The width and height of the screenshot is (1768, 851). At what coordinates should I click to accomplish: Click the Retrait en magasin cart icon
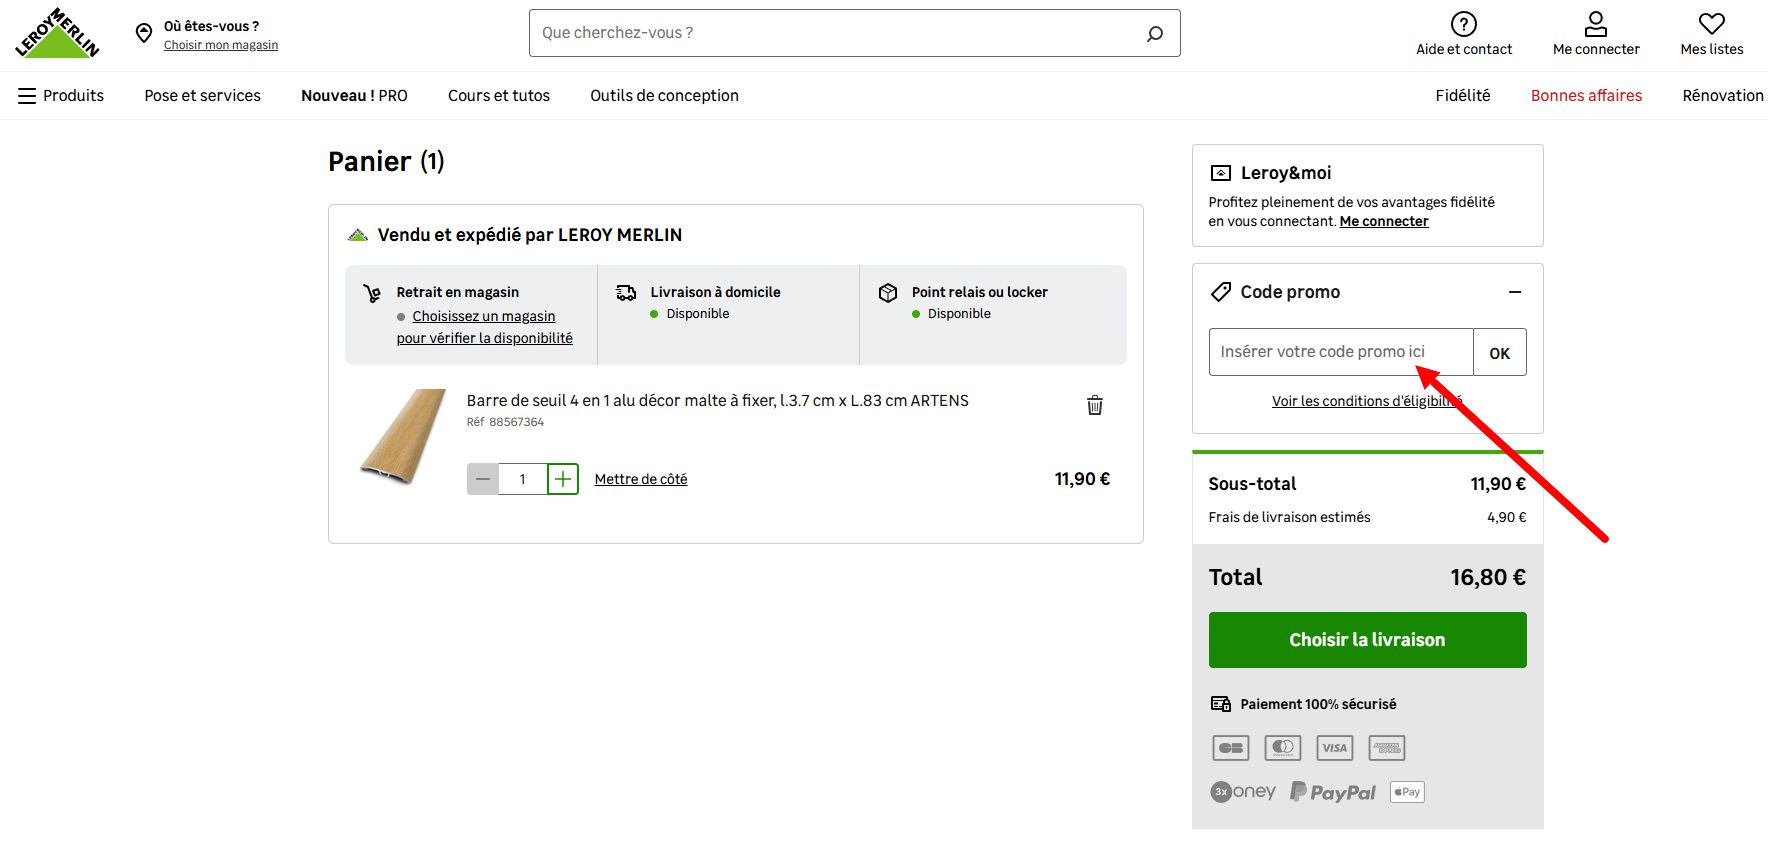(x=372, y=293)
